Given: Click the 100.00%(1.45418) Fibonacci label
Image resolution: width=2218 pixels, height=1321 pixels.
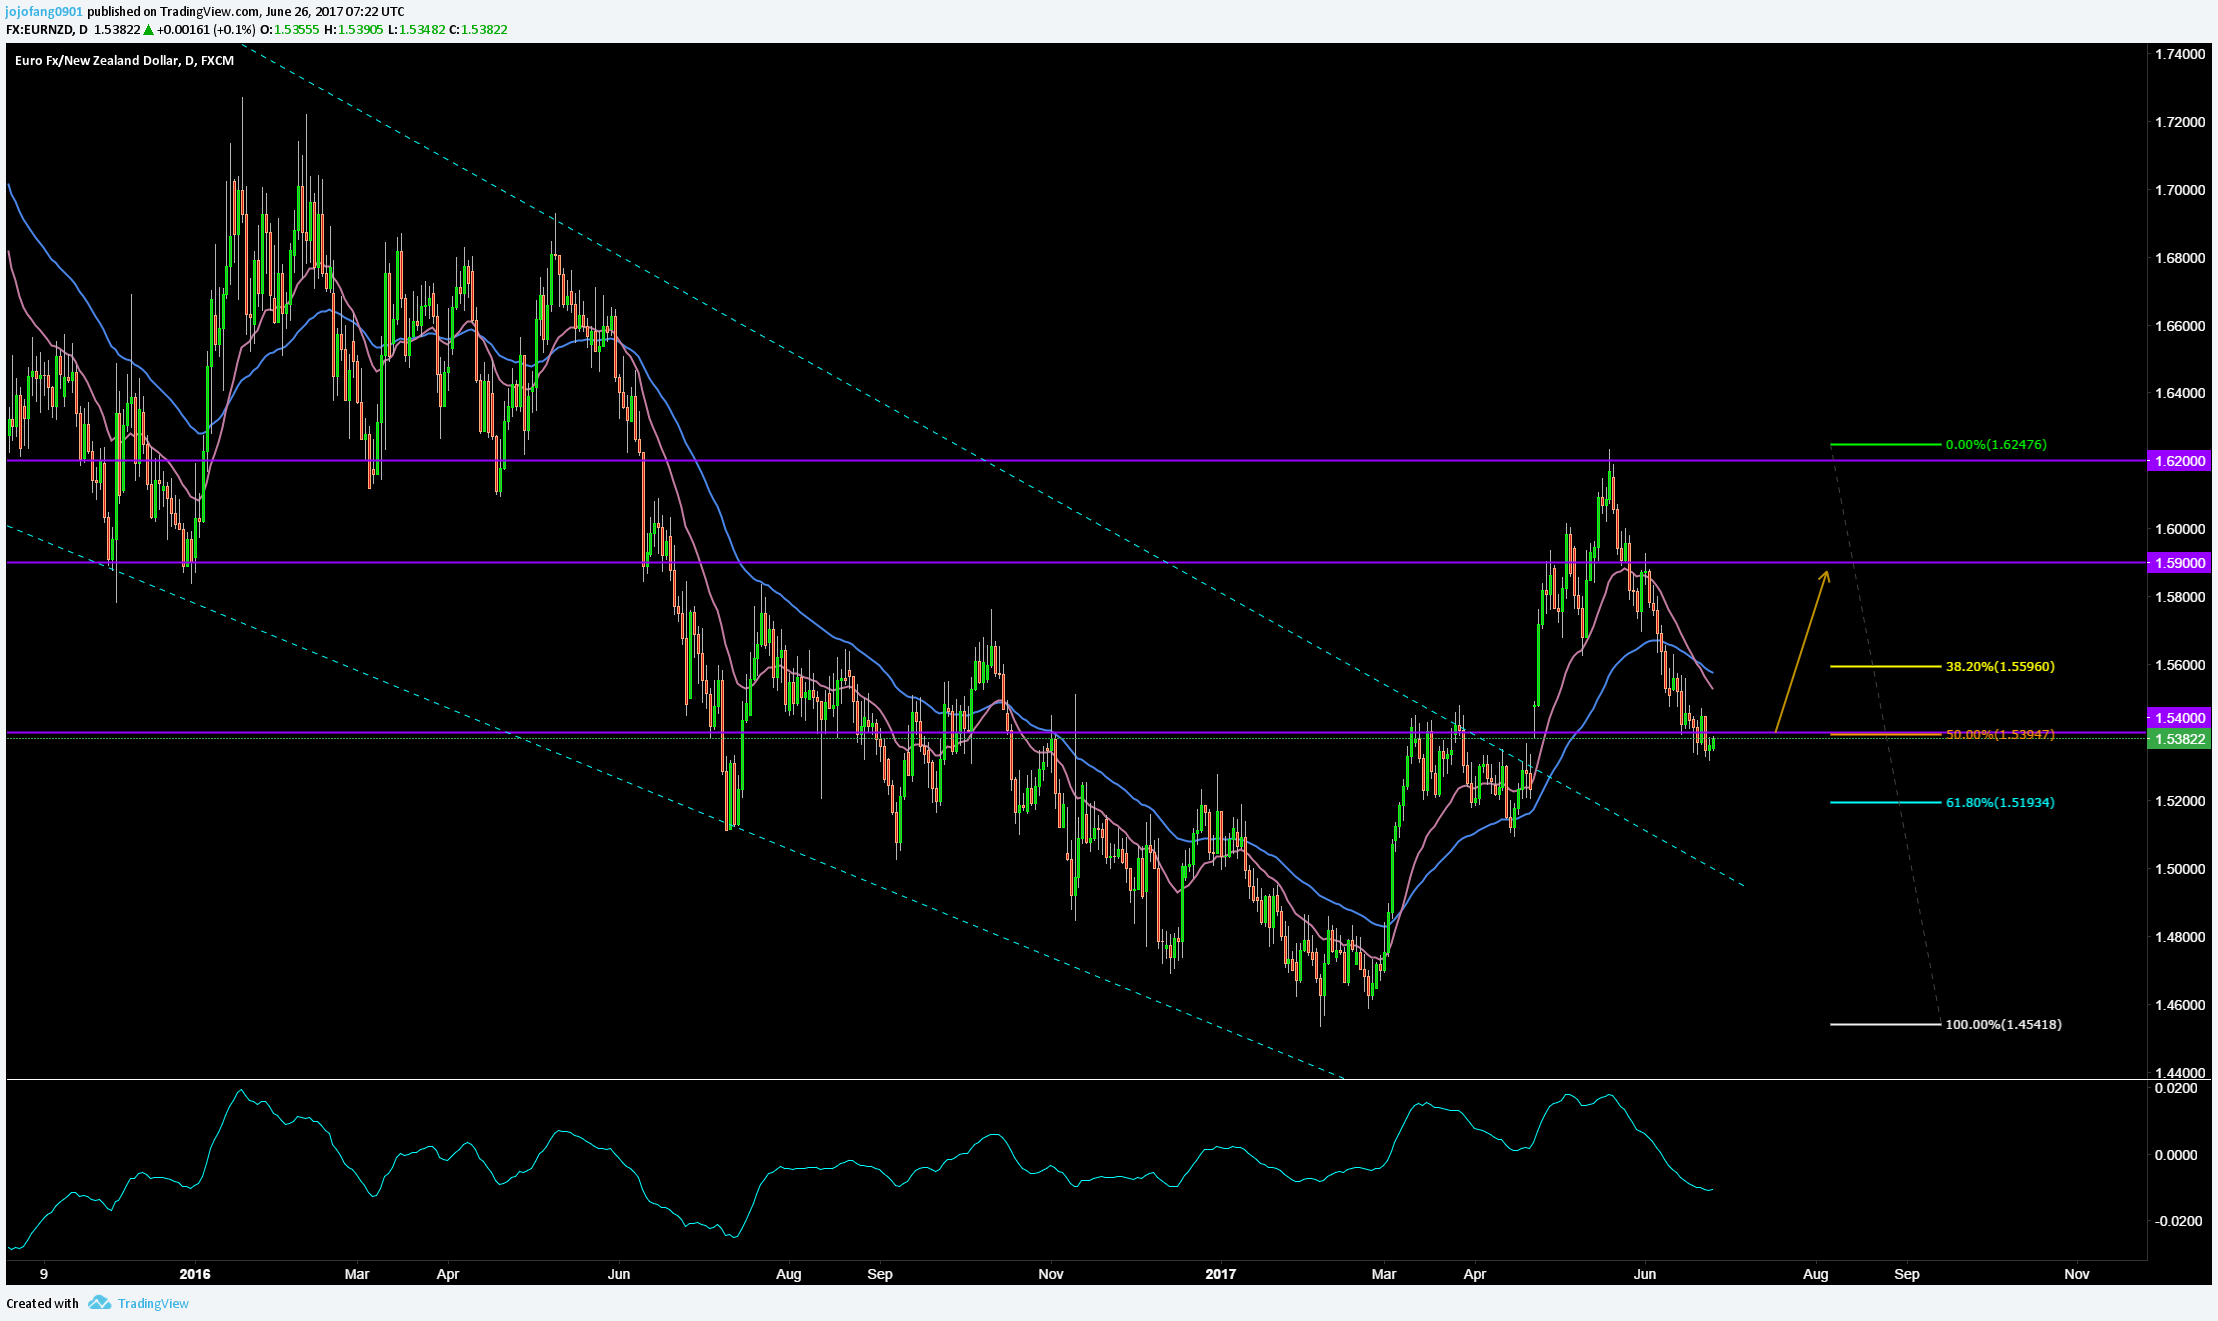Looking at the screenshot, I should [x=2003, y=1024].
